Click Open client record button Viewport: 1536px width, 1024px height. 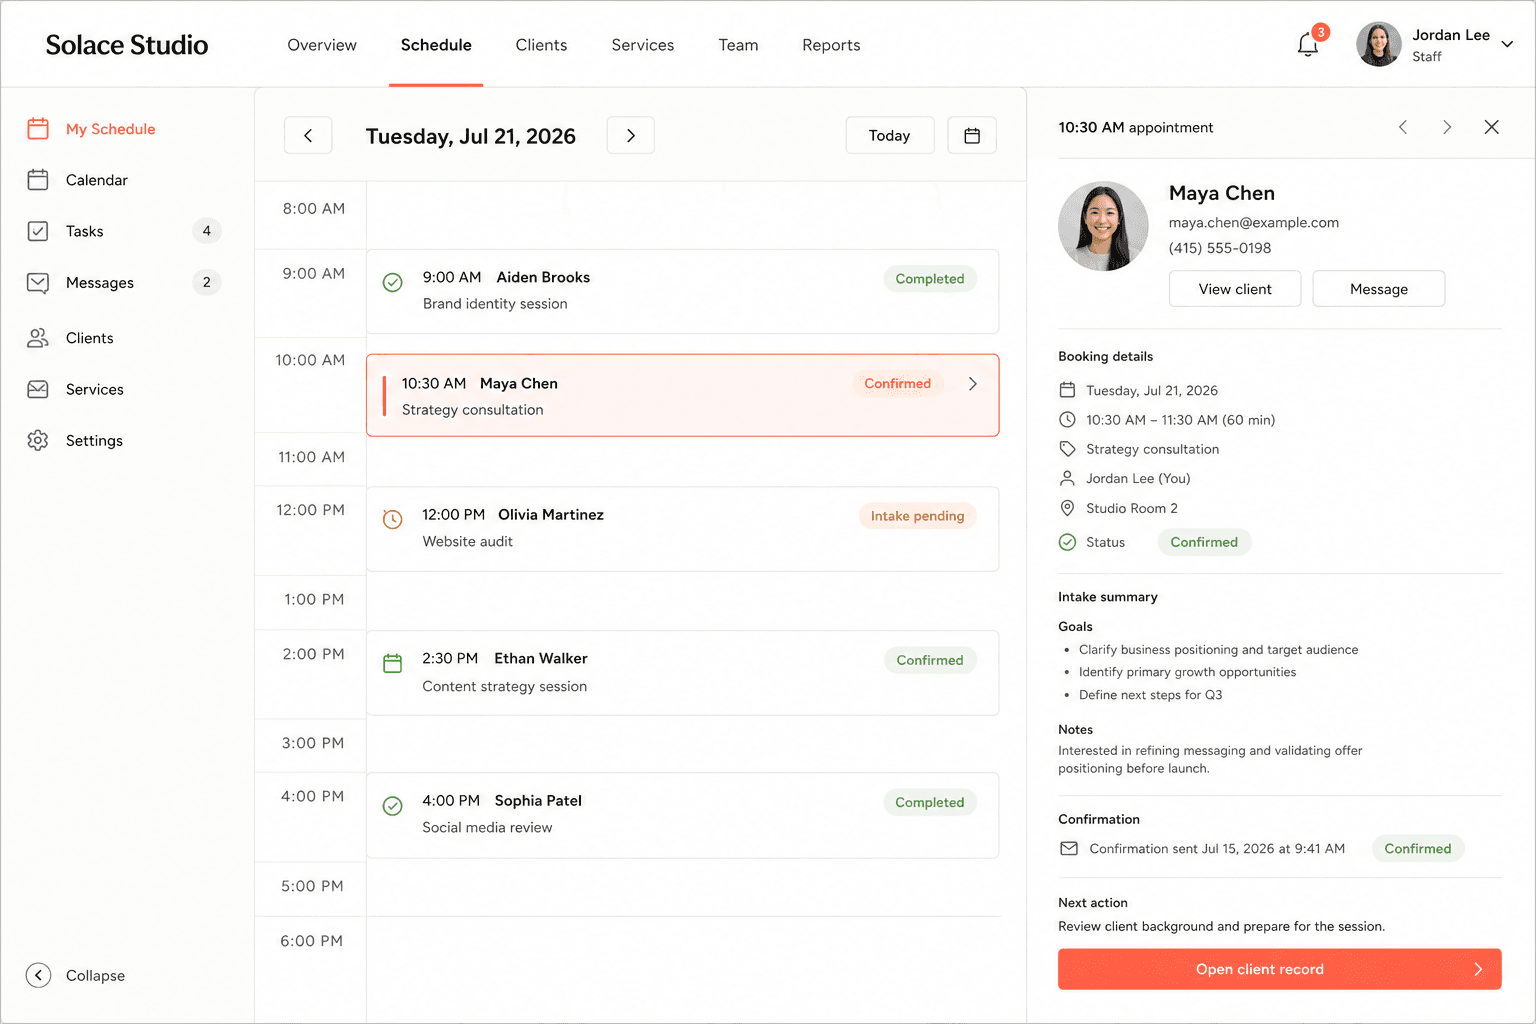click(1280, 969)
